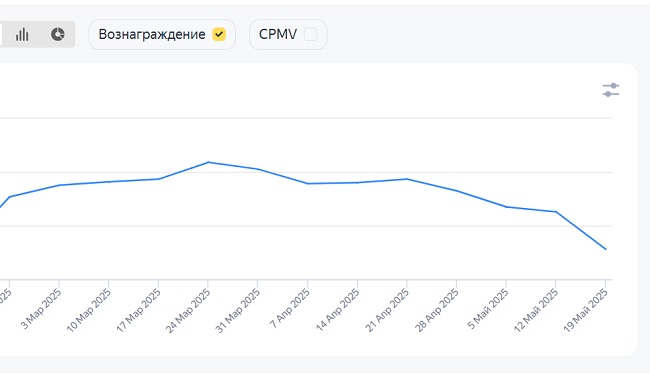Screen dimensions: 650x375
Task: Click the 14 Апр 2025 axis label
Action: pyautogui.click(x=337, y=310)
